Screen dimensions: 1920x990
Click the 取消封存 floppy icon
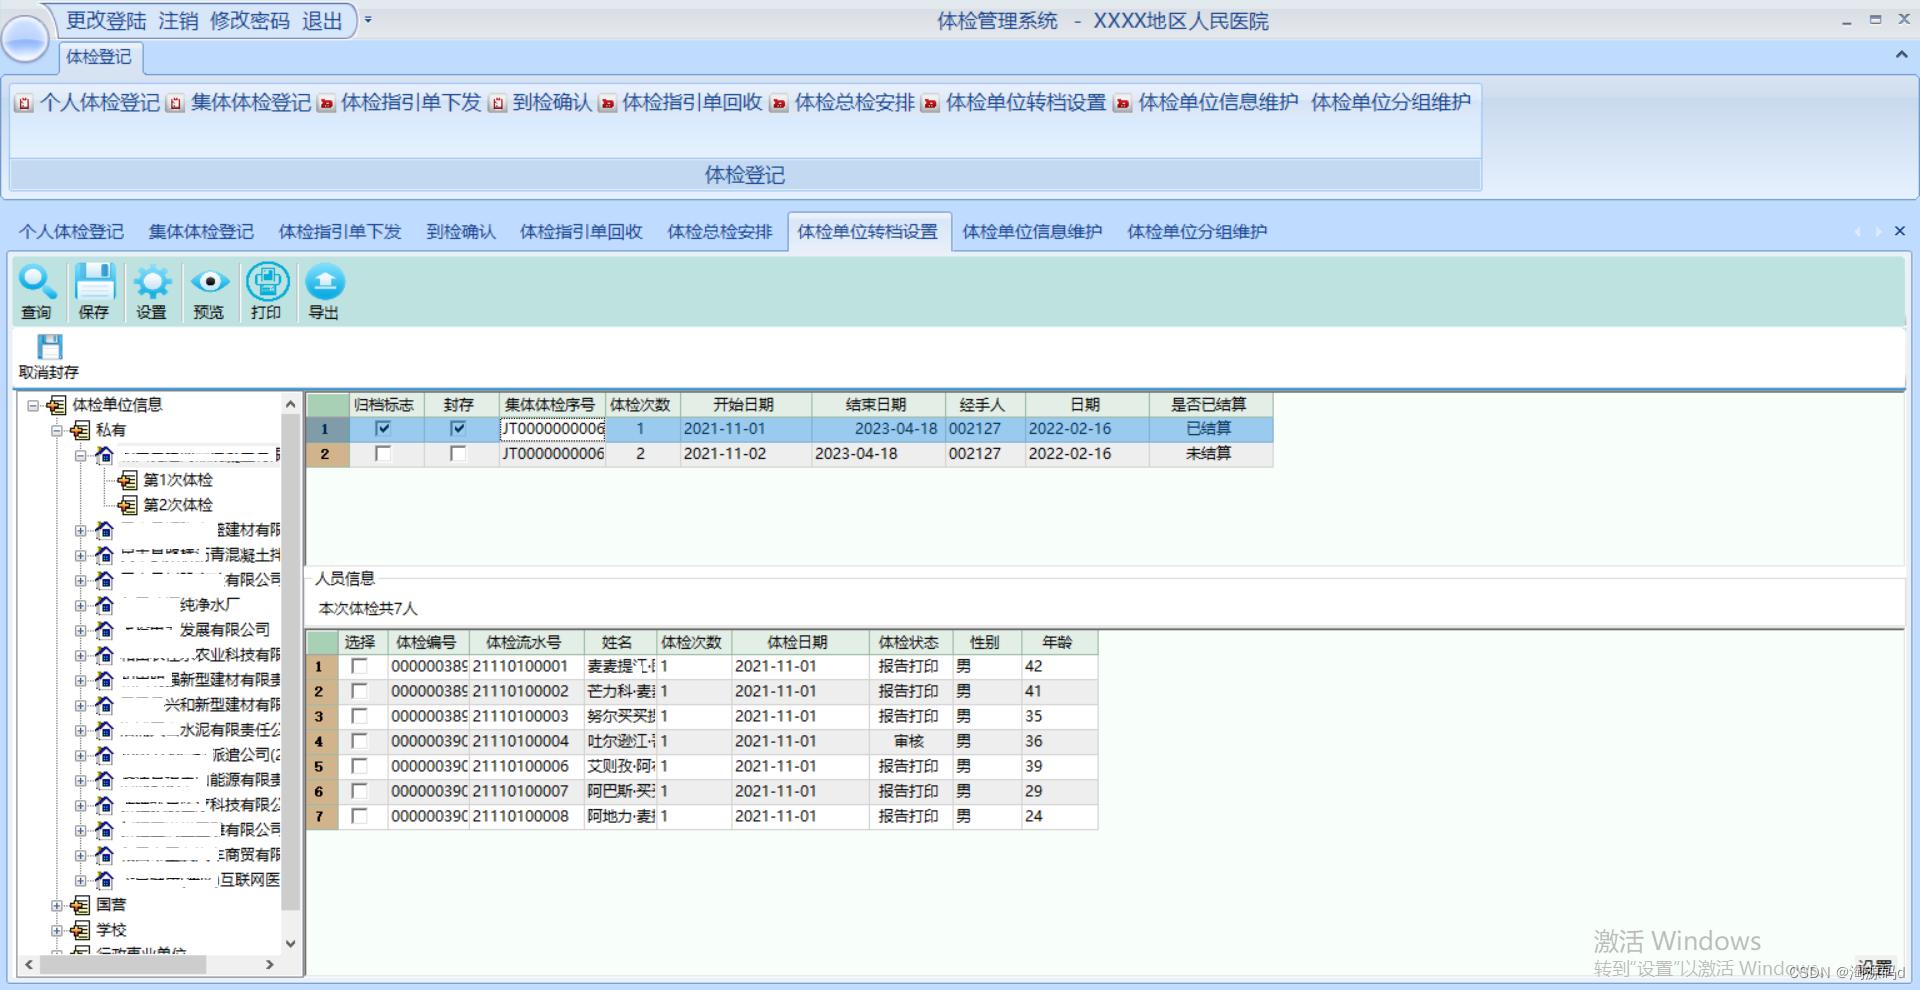point(49,347)
